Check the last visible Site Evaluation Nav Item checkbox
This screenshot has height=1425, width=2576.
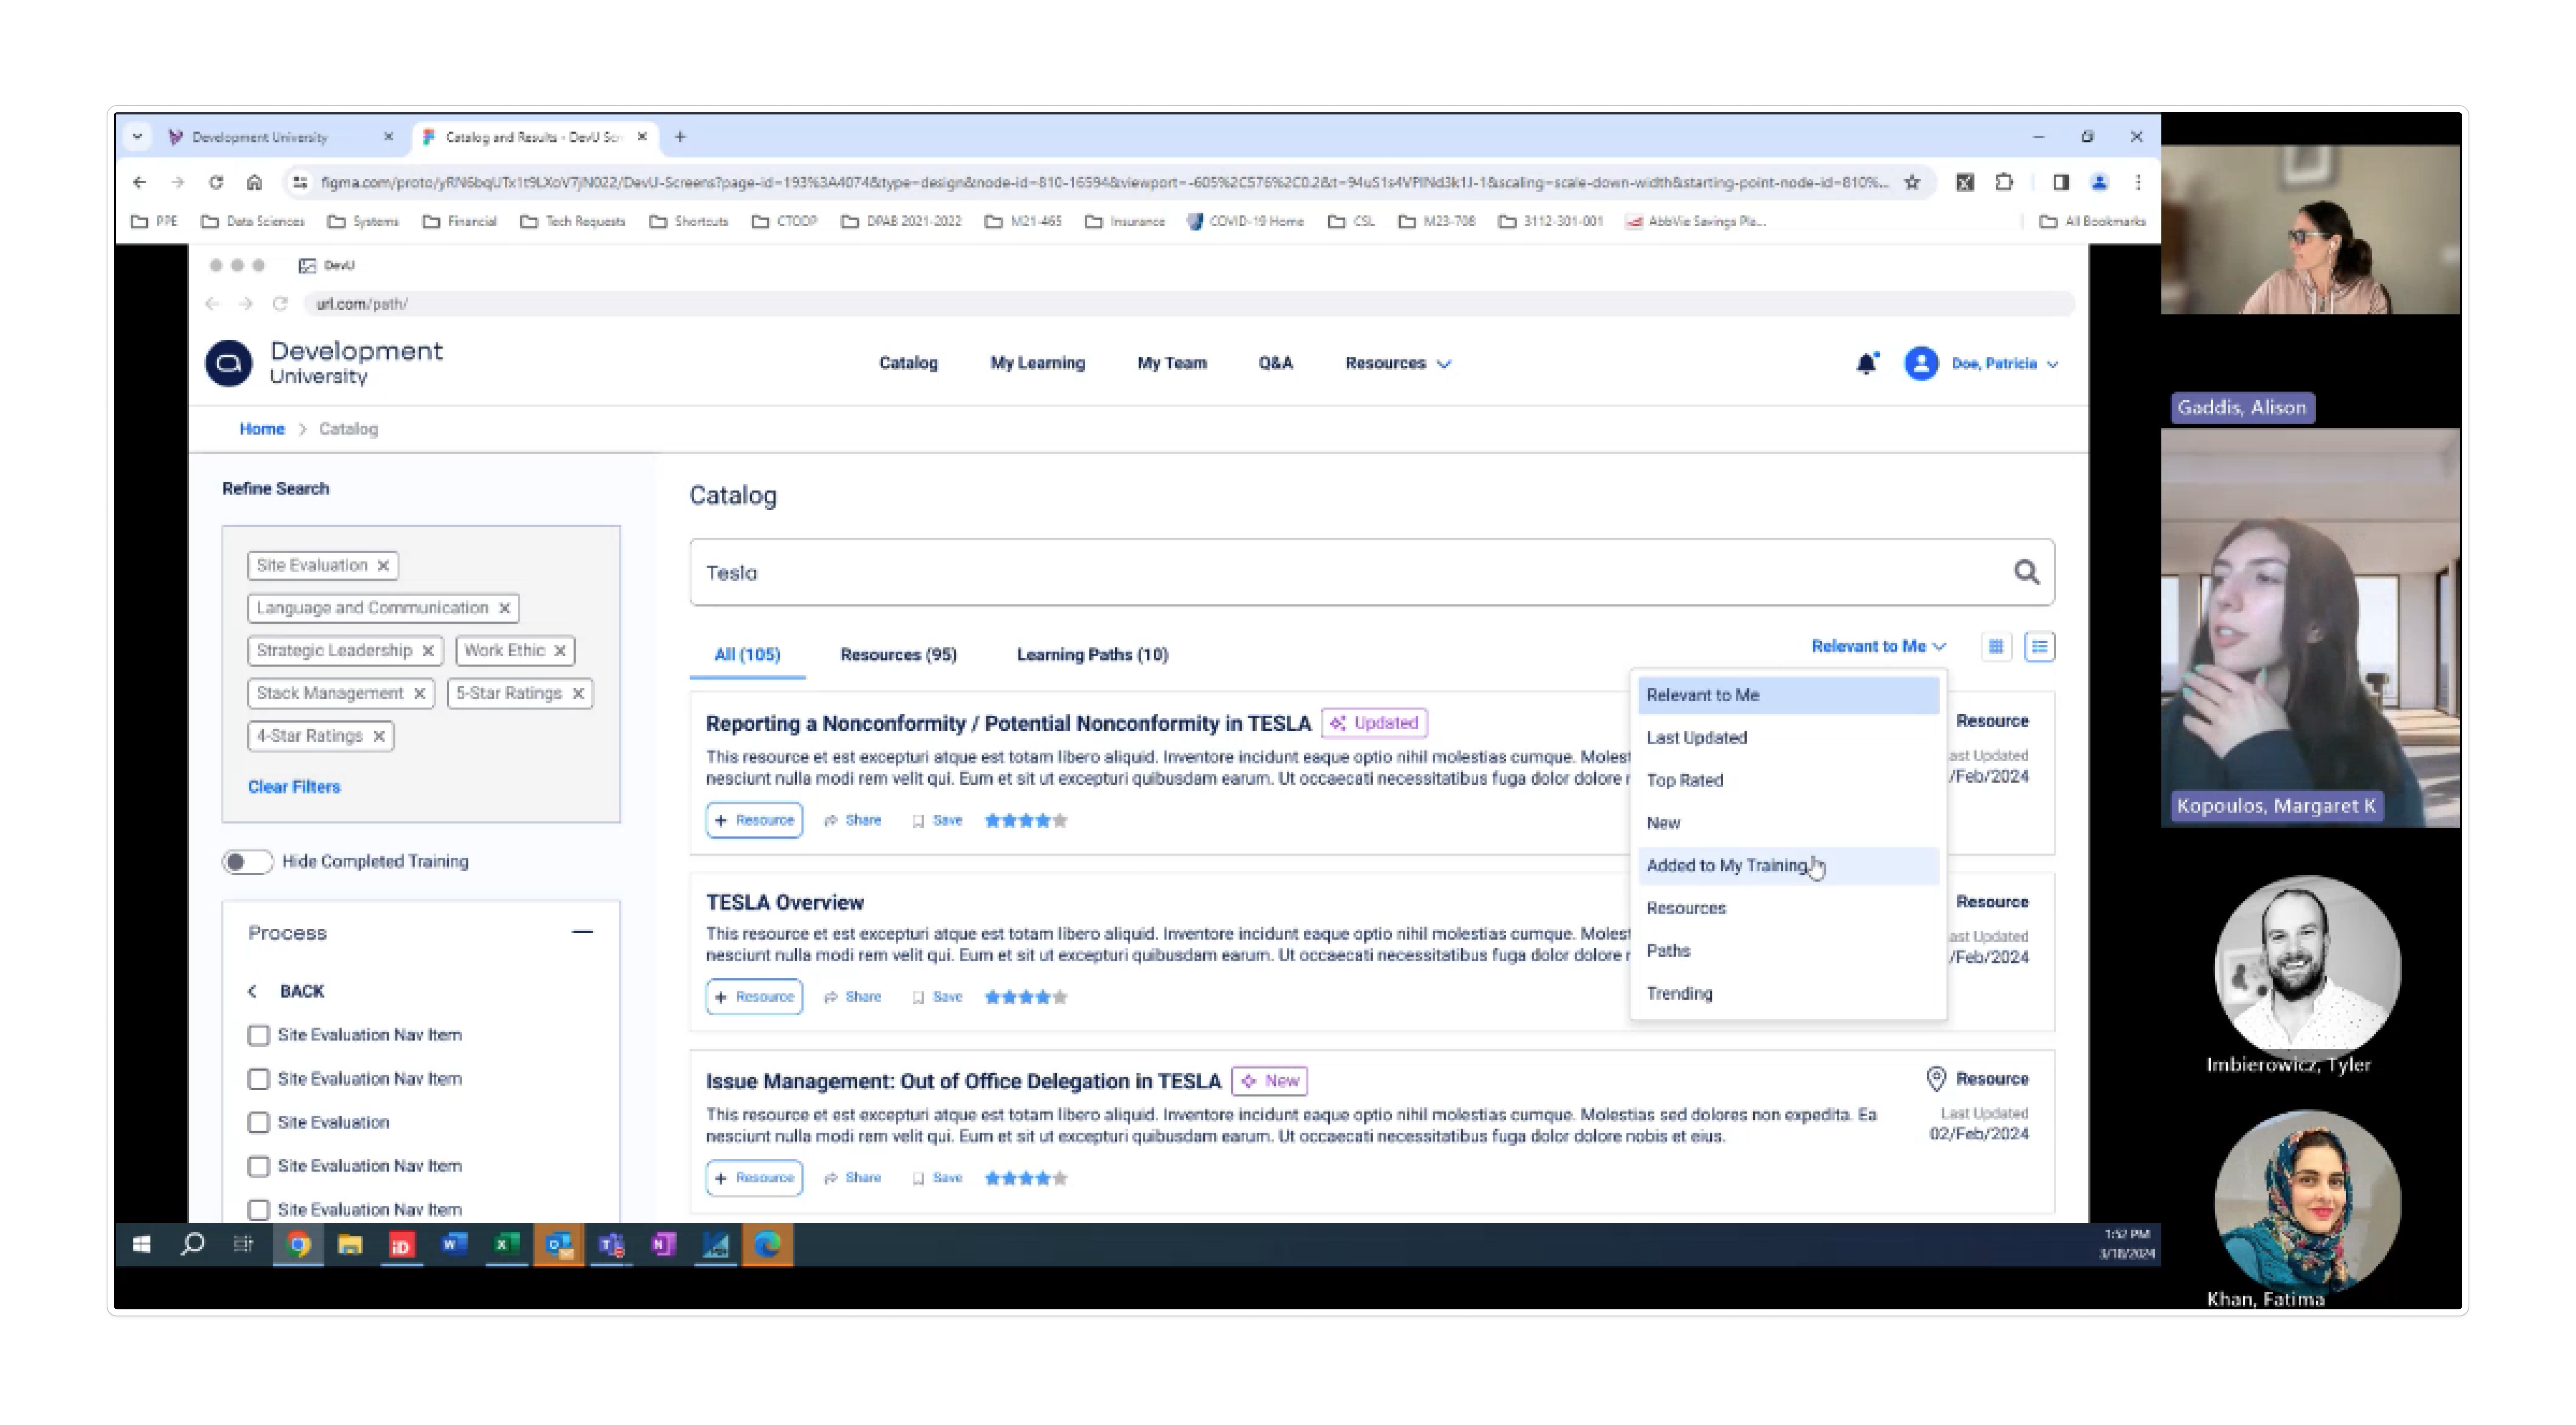[x=259, y=1210]
